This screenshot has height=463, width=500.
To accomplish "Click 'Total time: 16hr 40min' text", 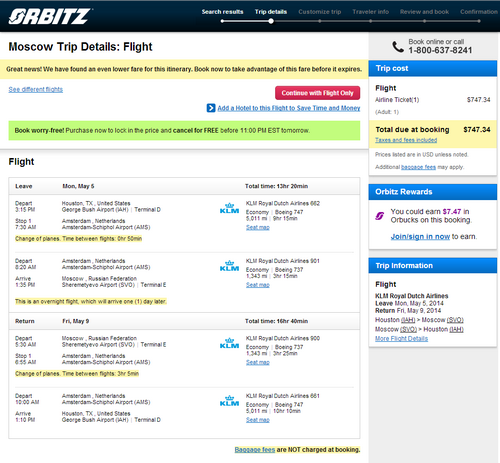I will pyautogui.click(x=276, y=321).
